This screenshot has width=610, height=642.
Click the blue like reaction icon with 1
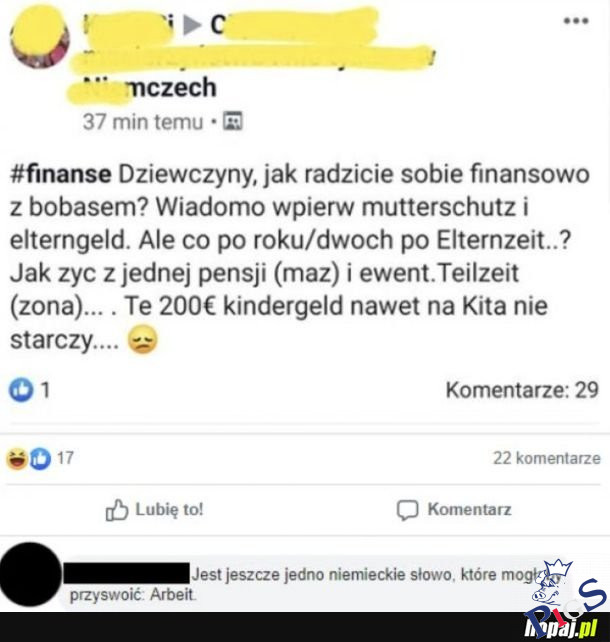point(21,389)
